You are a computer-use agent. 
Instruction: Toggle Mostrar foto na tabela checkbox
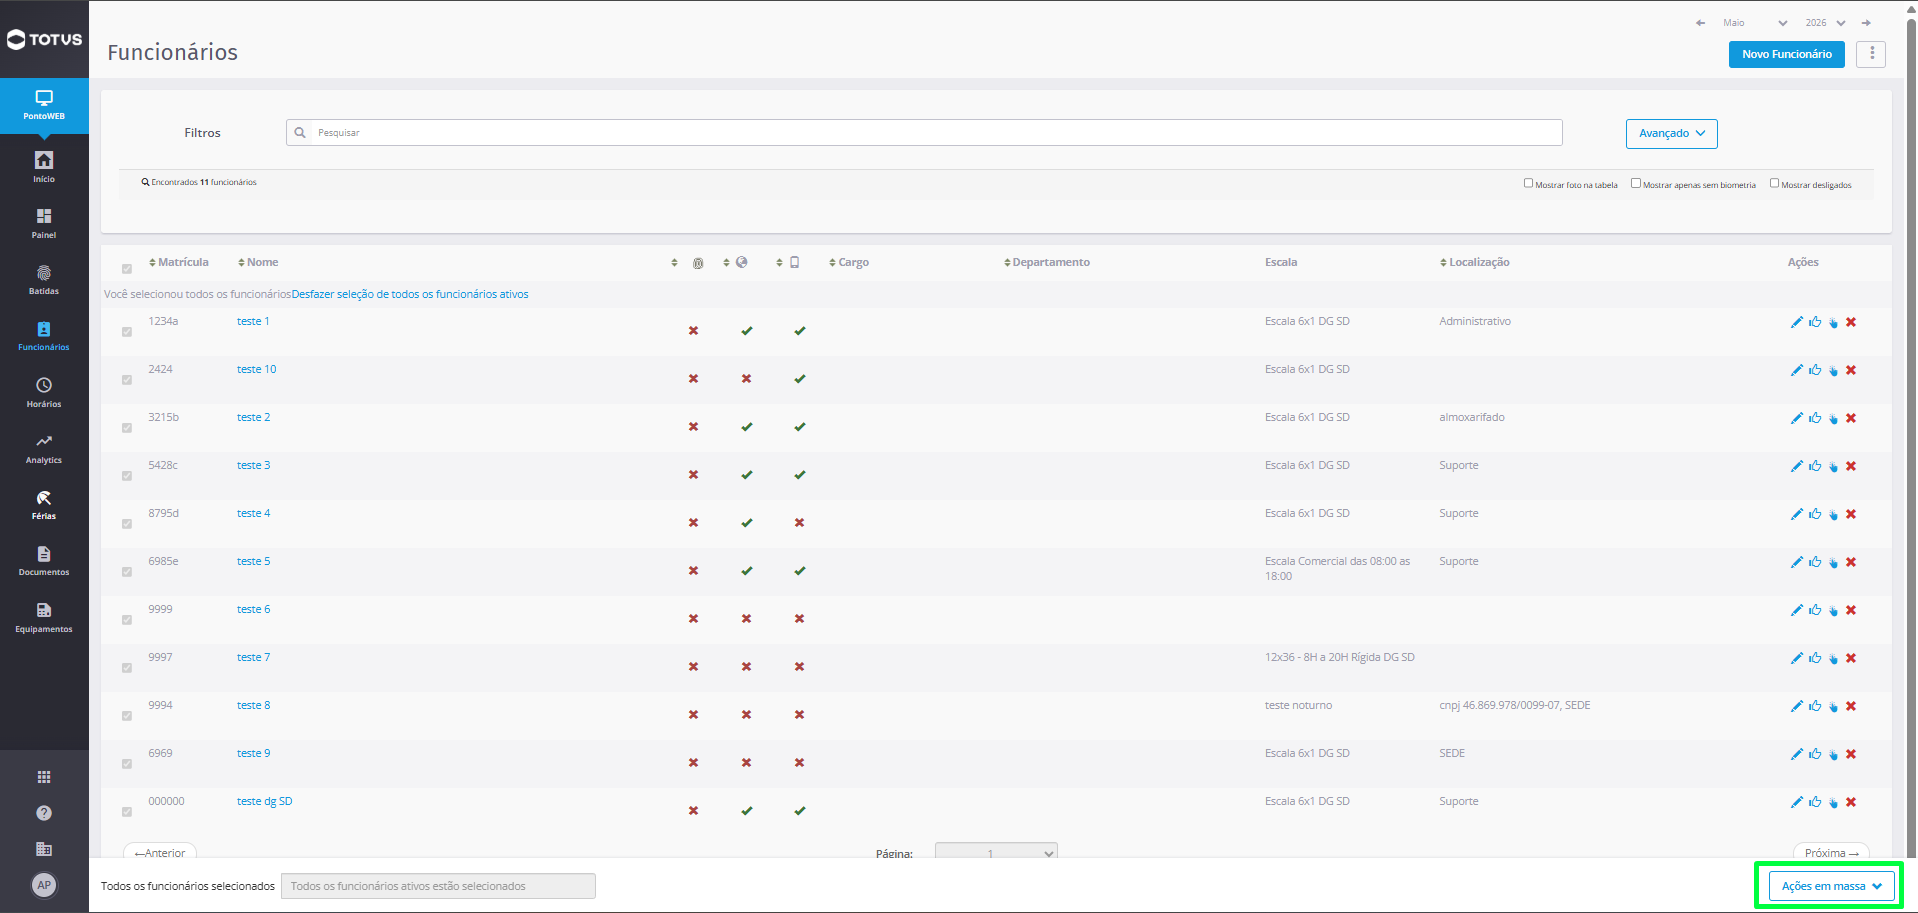1528,183
